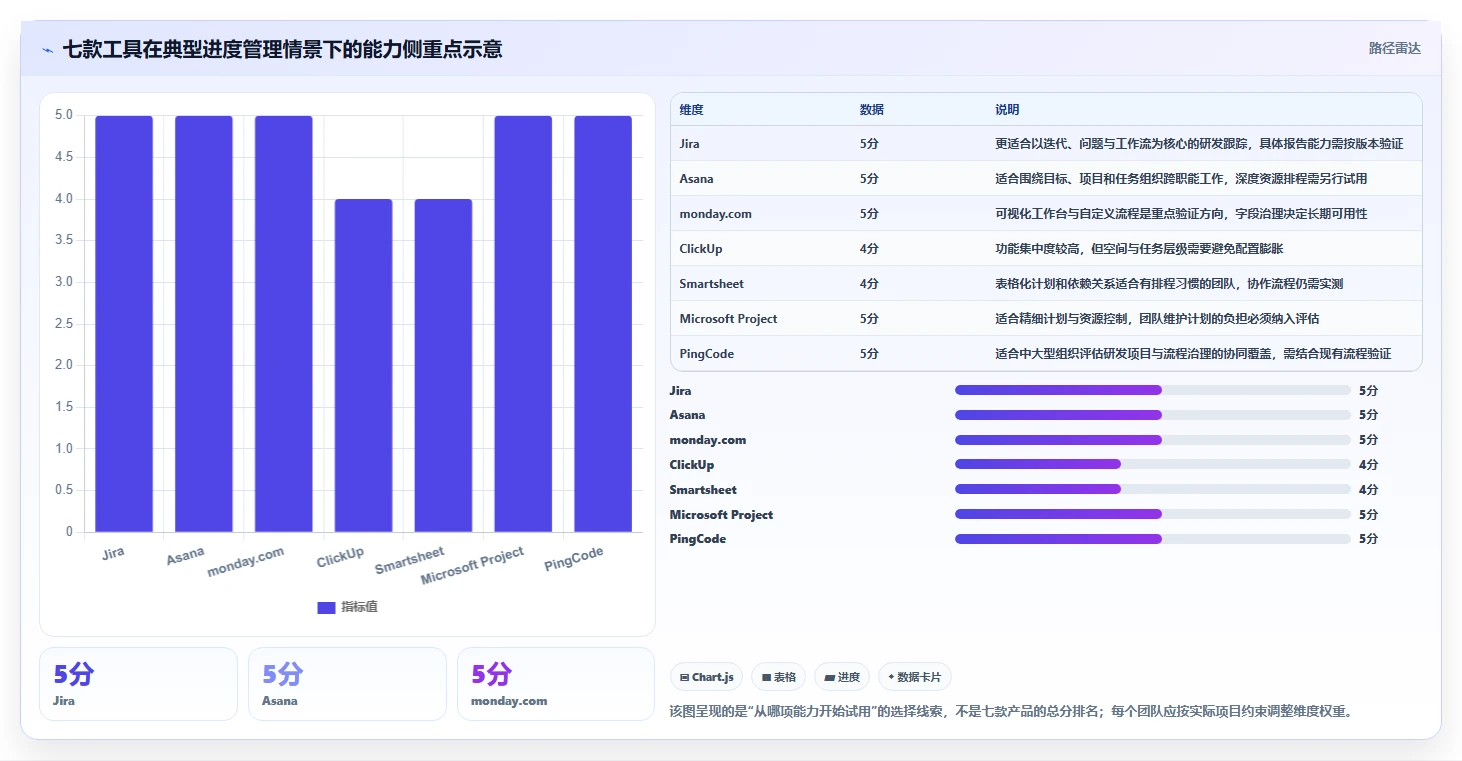Select the Jira cell in the table

690,144
